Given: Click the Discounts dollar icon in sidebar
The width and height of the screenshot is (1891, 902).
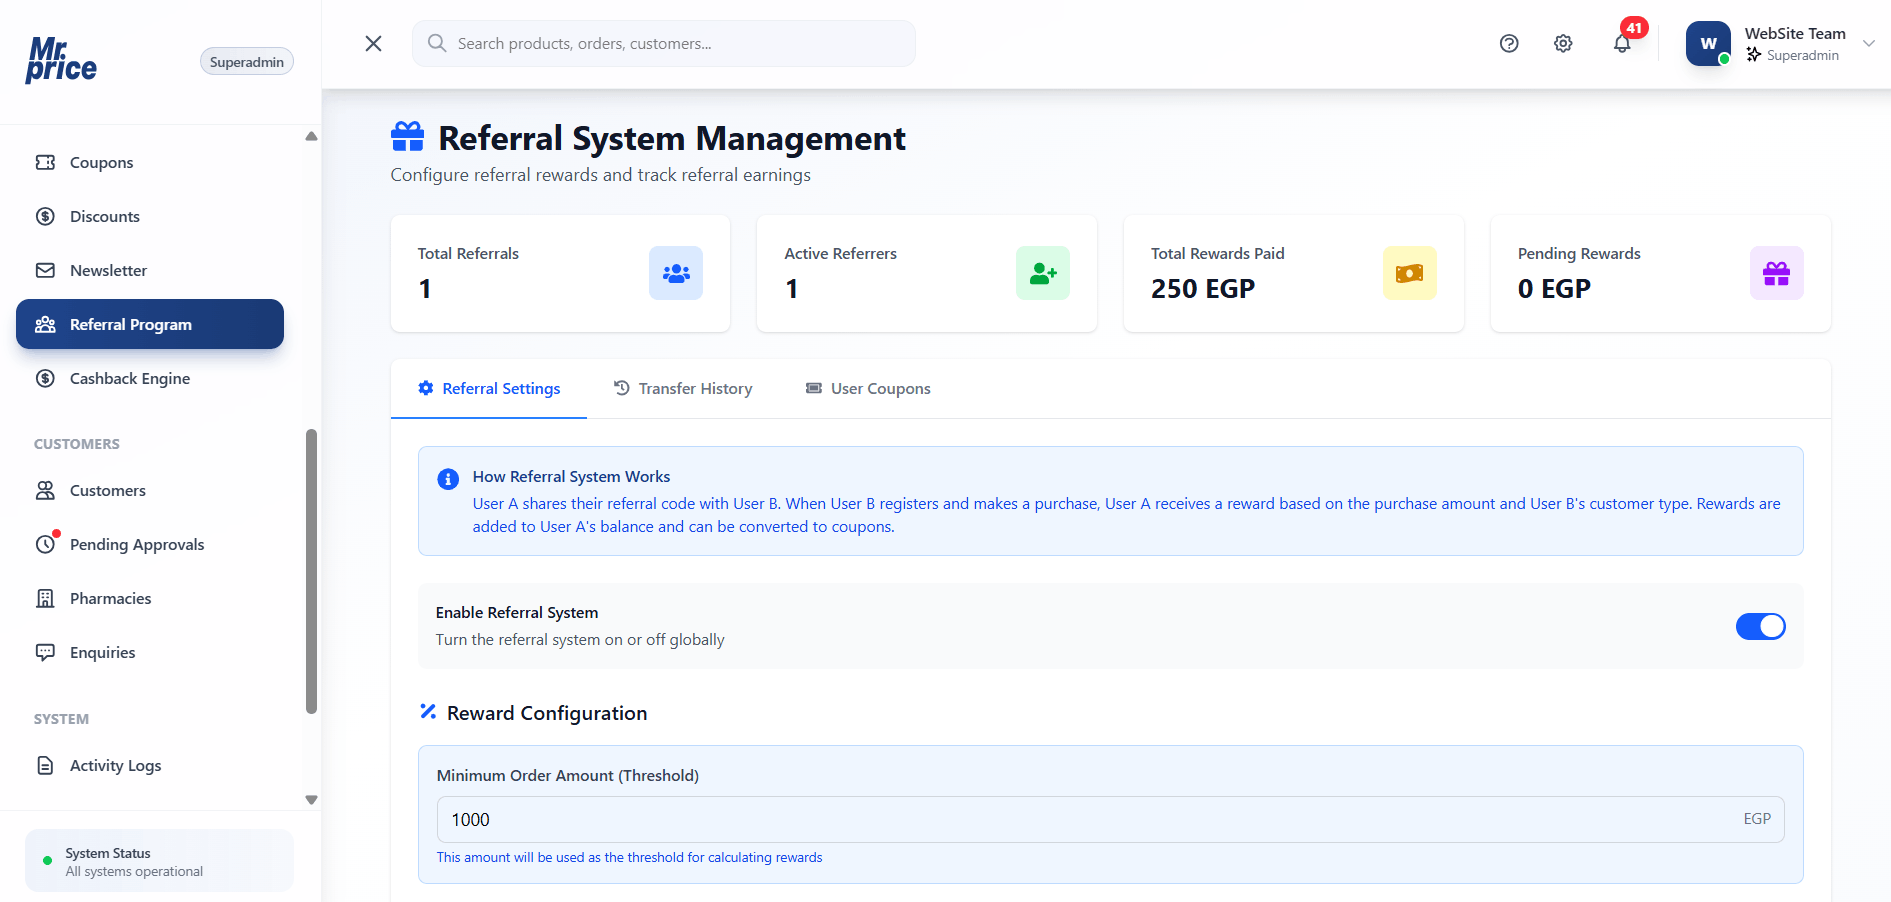Looking at the screenshot, I should click(x=45, y=216).
